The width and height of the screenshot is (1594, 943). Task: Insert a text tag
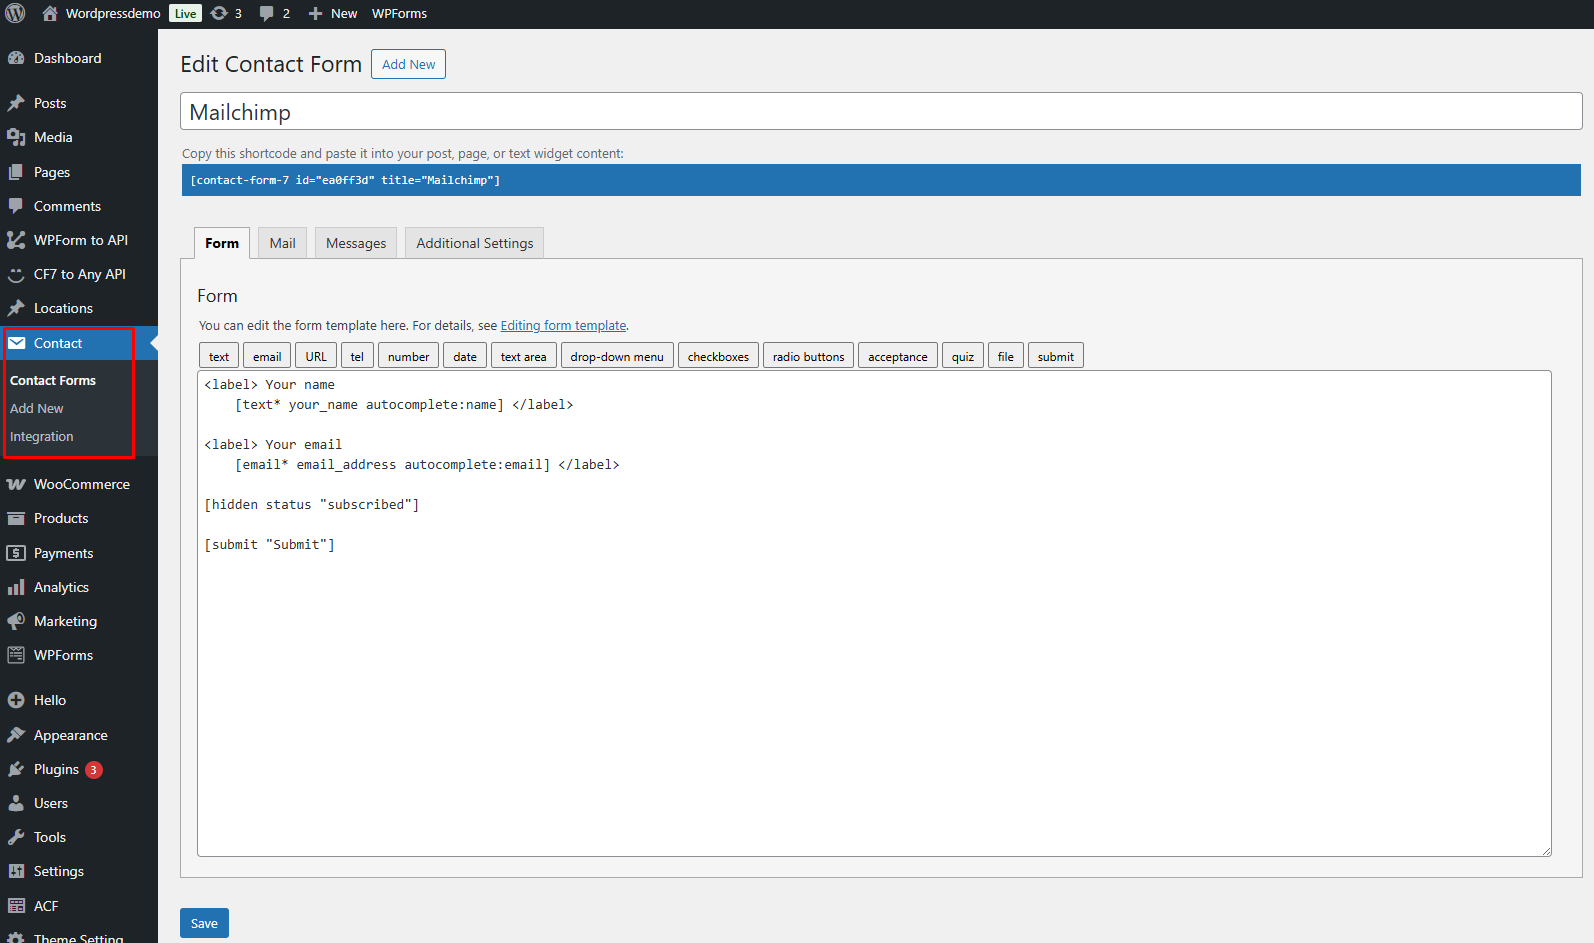[219, 356]
